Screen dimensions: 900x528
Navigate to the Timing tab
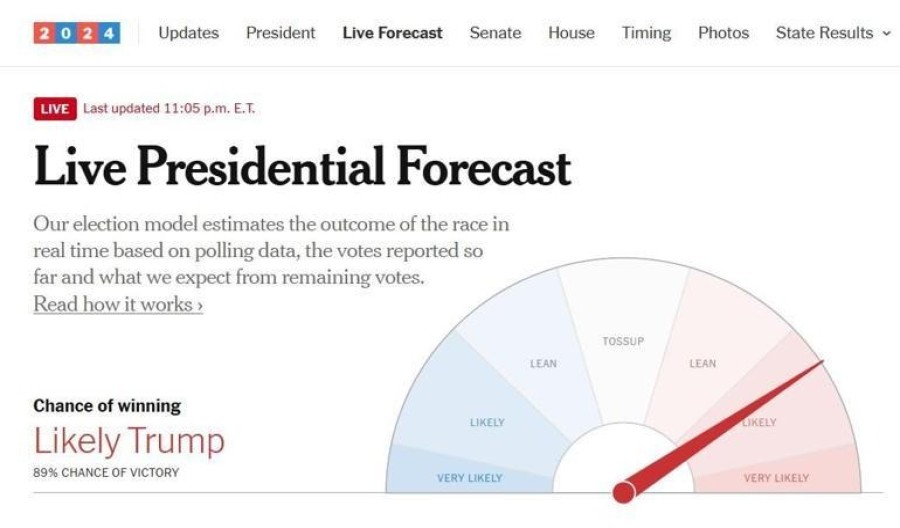tap(646, 33)
